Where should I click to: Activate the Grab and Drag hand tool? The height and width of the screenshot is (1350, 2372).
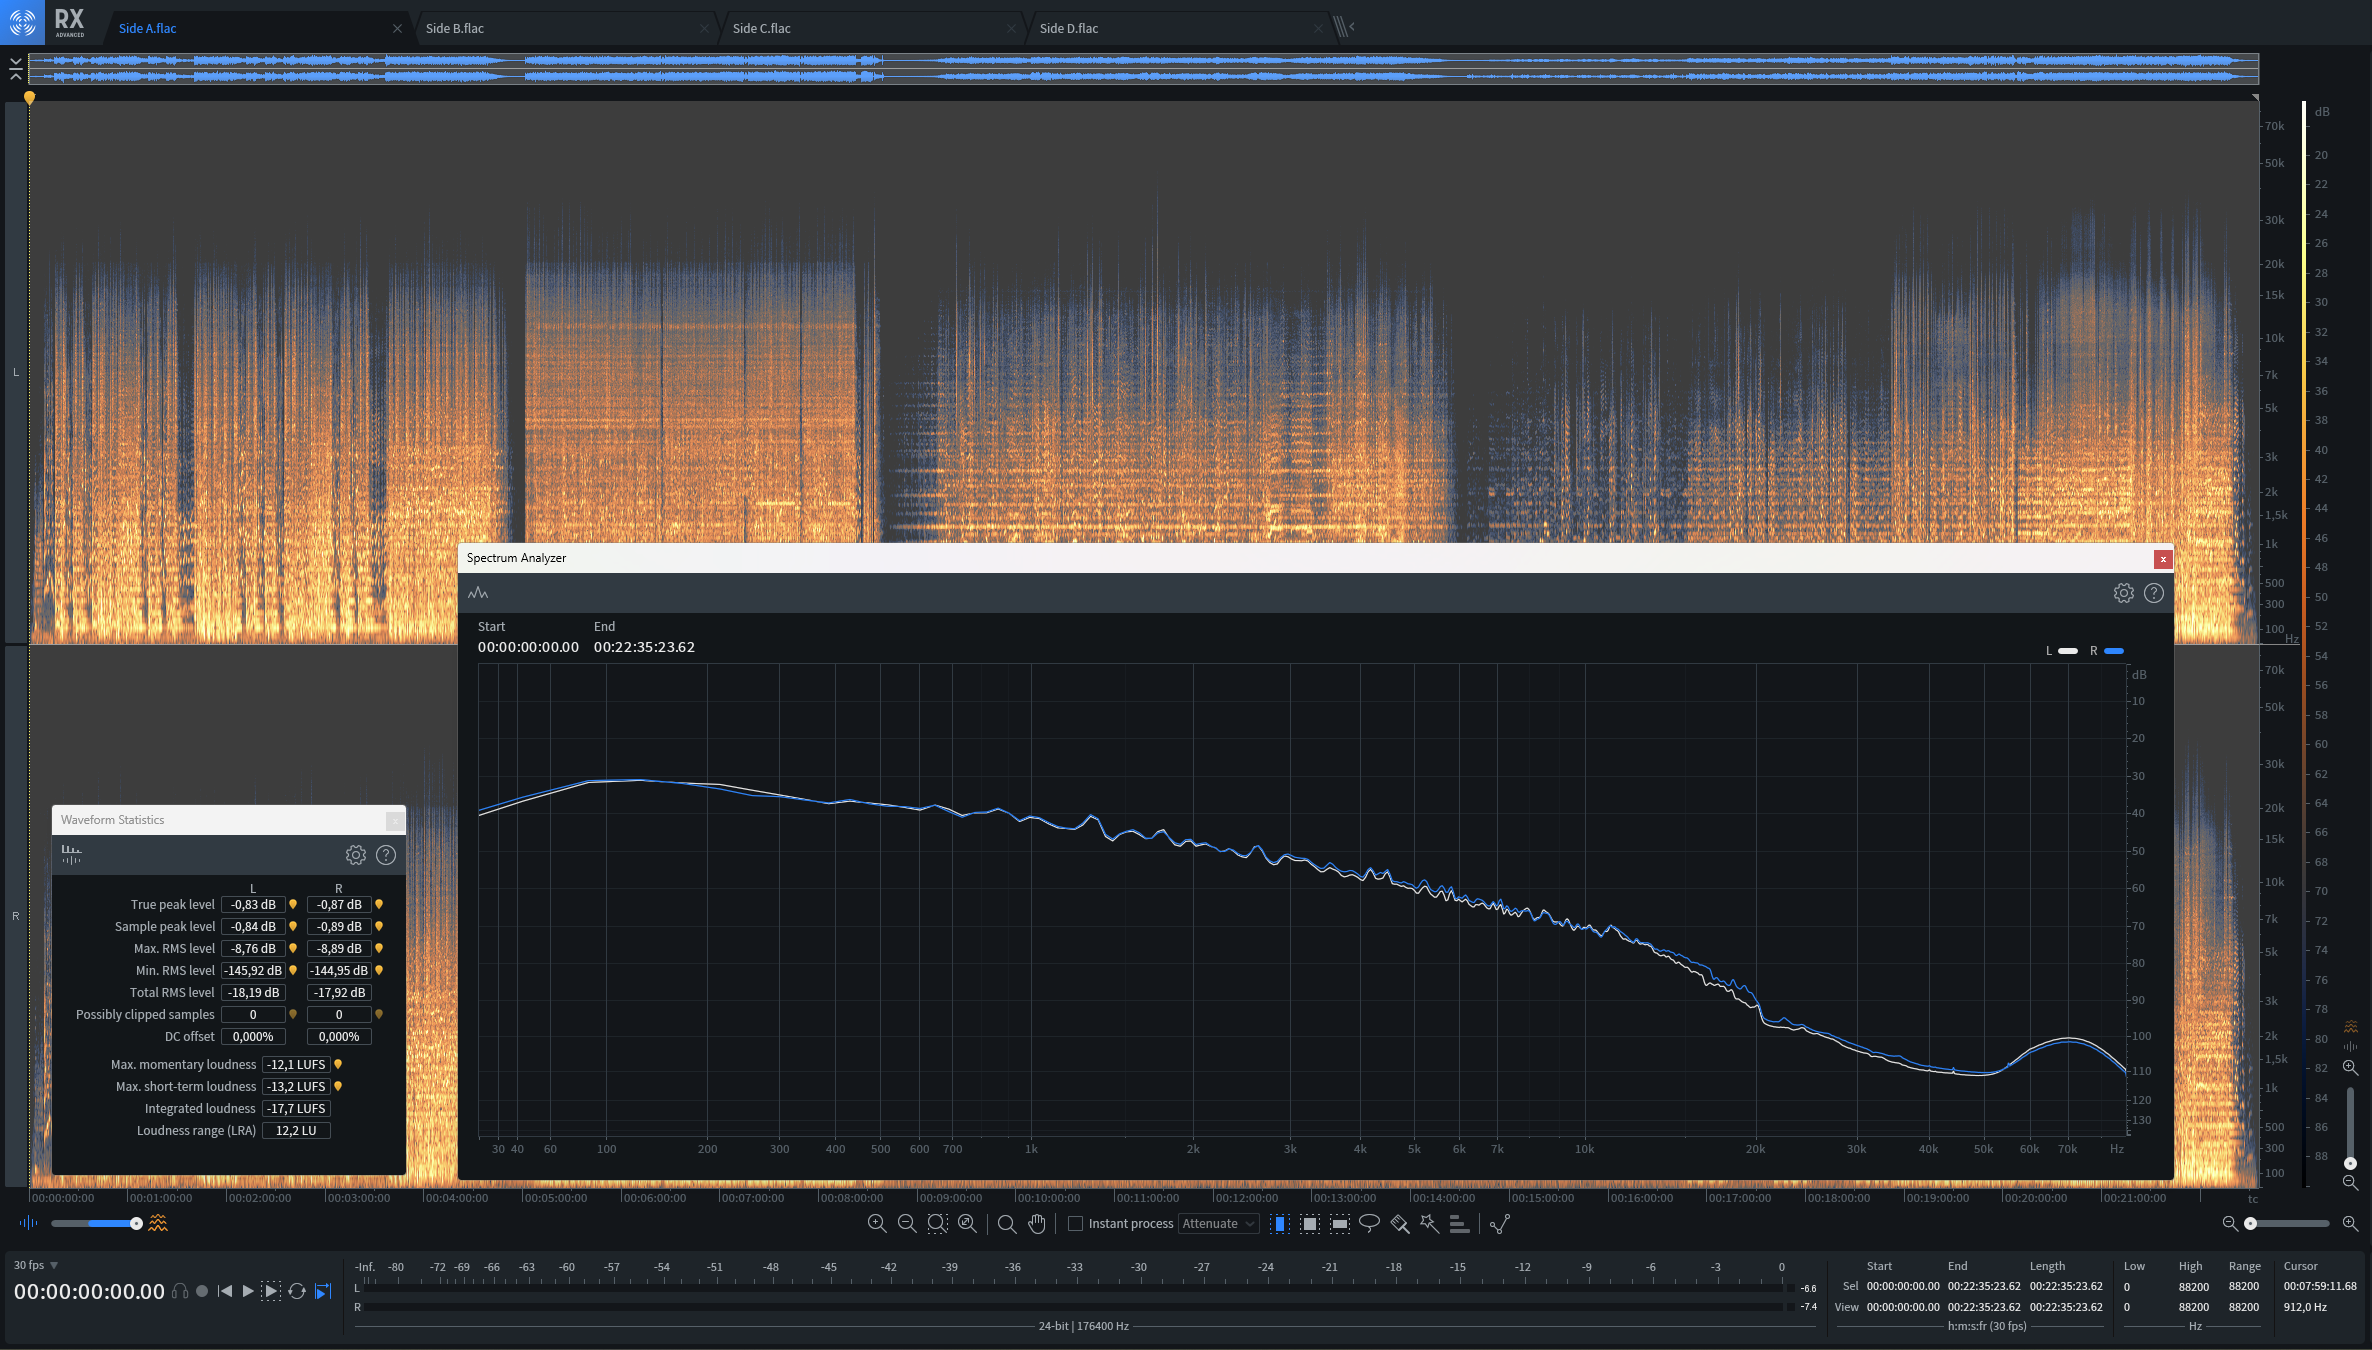[1037, 1223]
